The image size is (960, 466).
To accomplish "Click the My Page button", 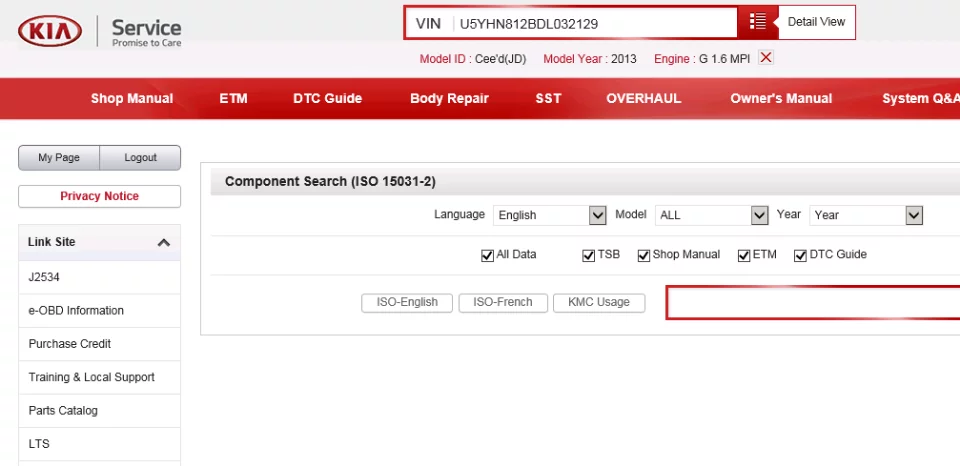I will [59, 157].
